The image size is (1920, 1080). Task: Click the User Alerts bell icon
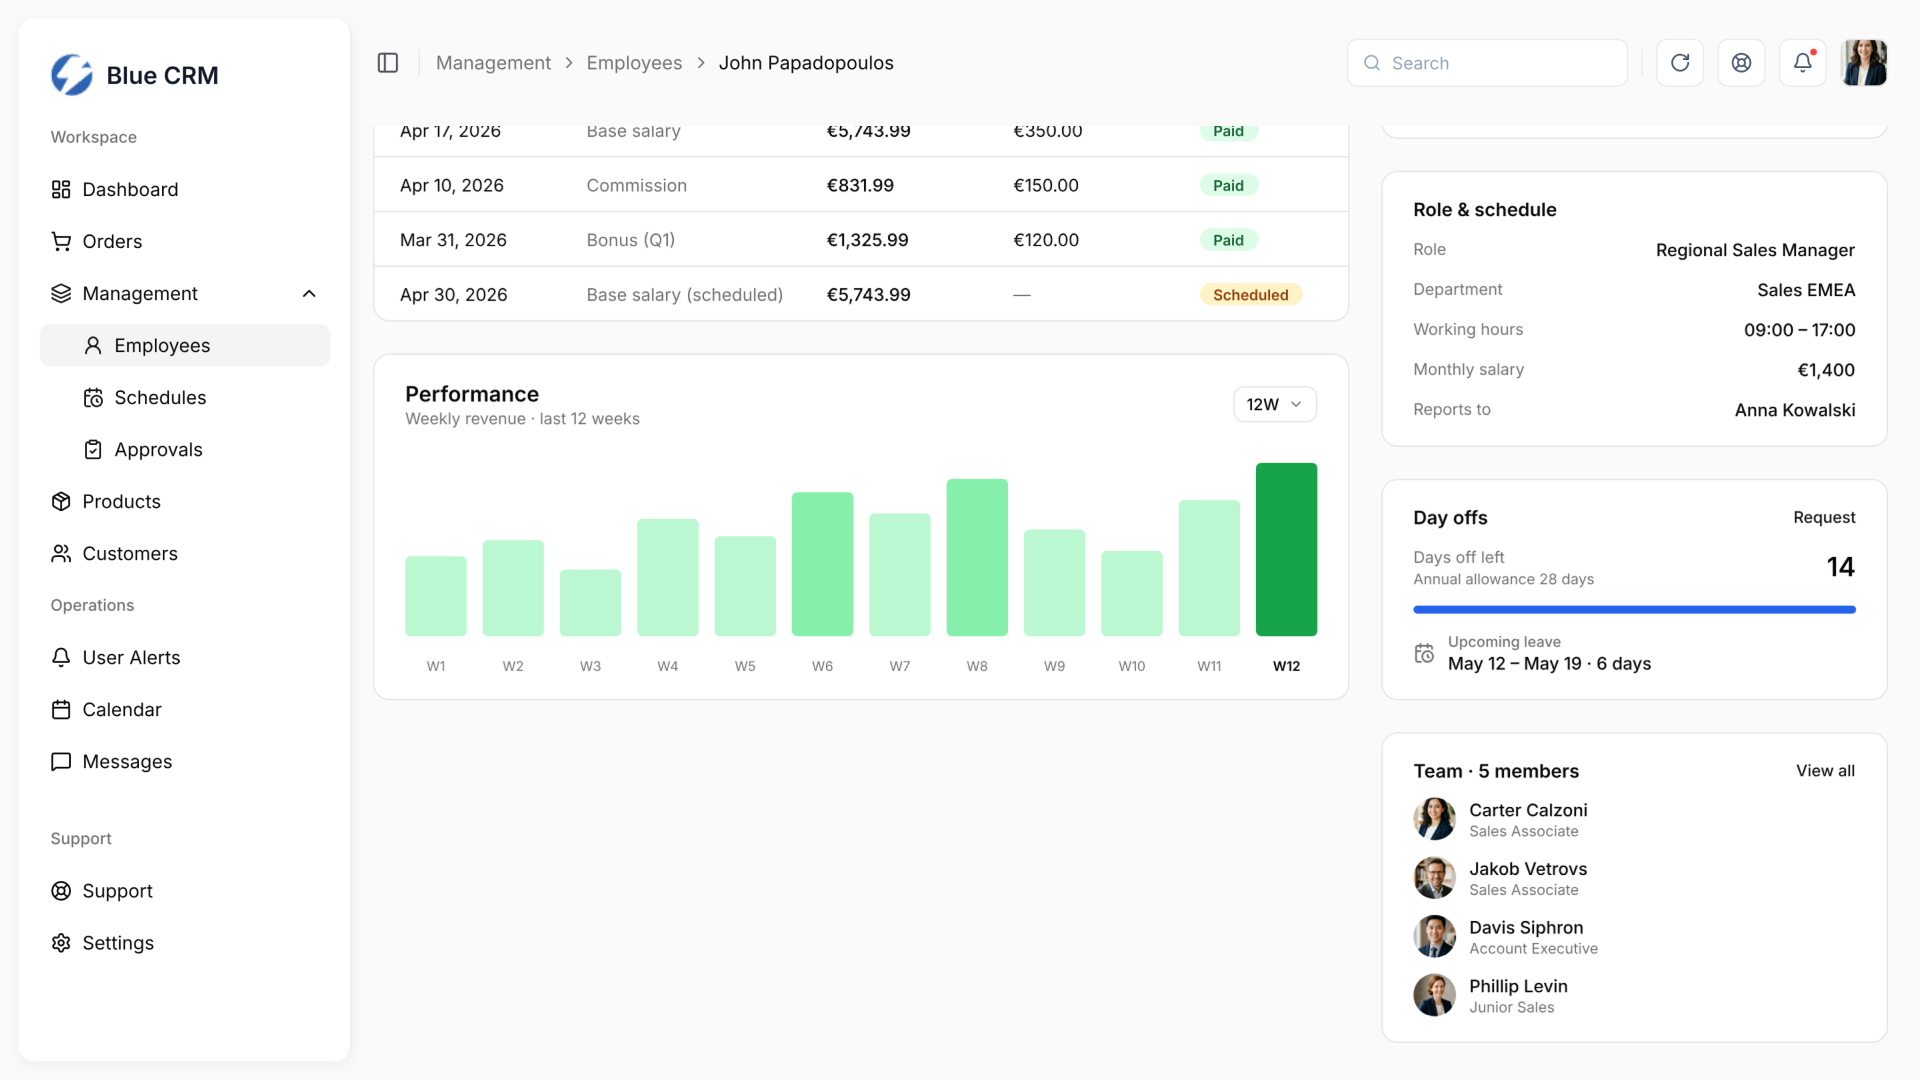pyautogui.click(x=61, y=657)
